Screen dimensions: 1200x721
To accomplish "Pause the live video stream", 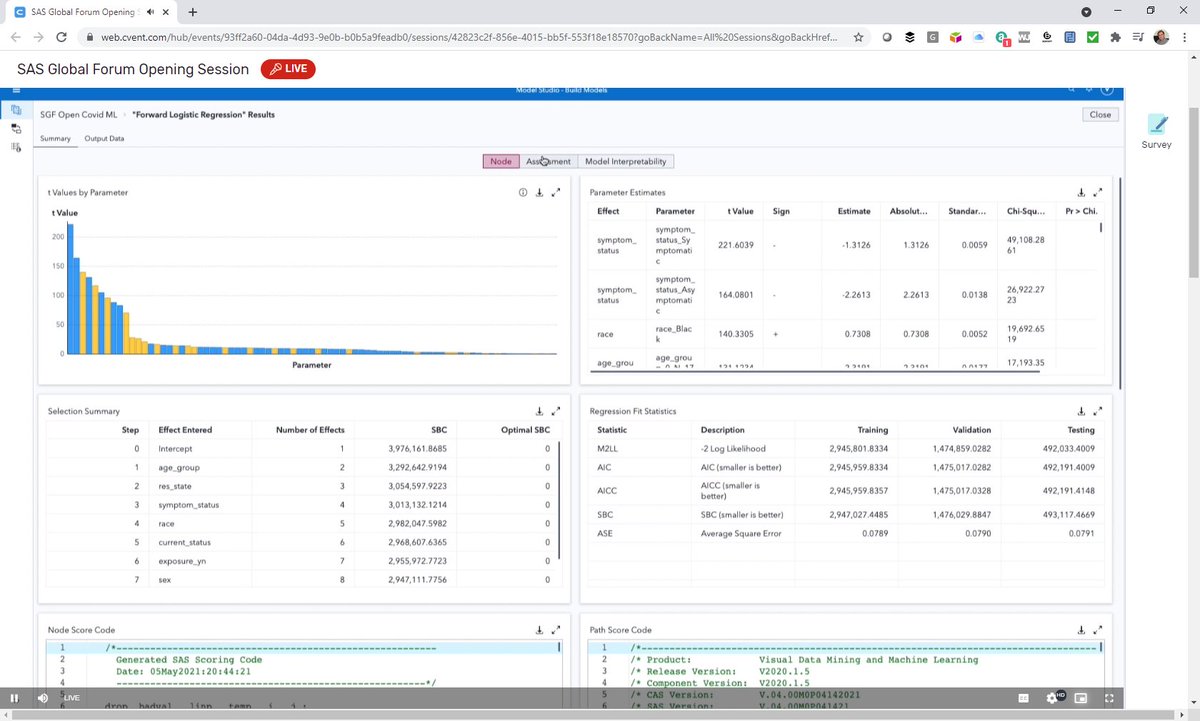I will point(14,698).
